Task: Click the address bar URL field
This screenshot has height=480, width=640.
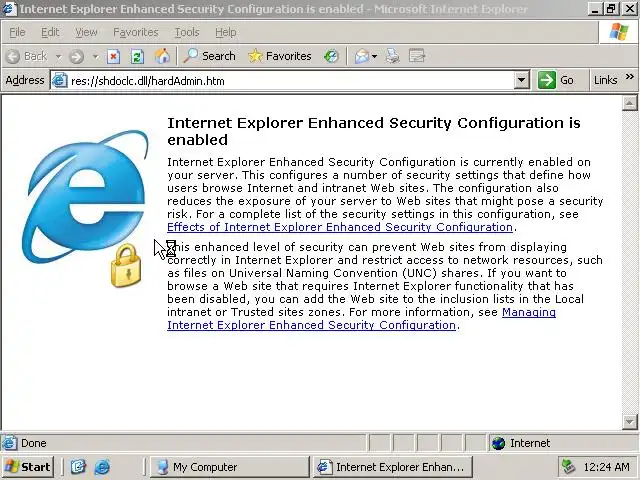Action: click(291, 81)
